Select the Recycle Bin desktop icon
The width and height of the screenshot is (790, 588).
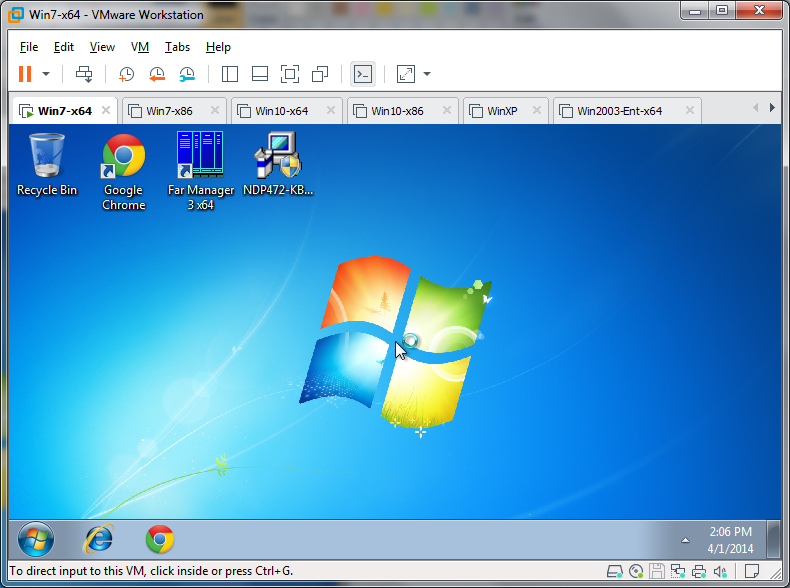47,164
